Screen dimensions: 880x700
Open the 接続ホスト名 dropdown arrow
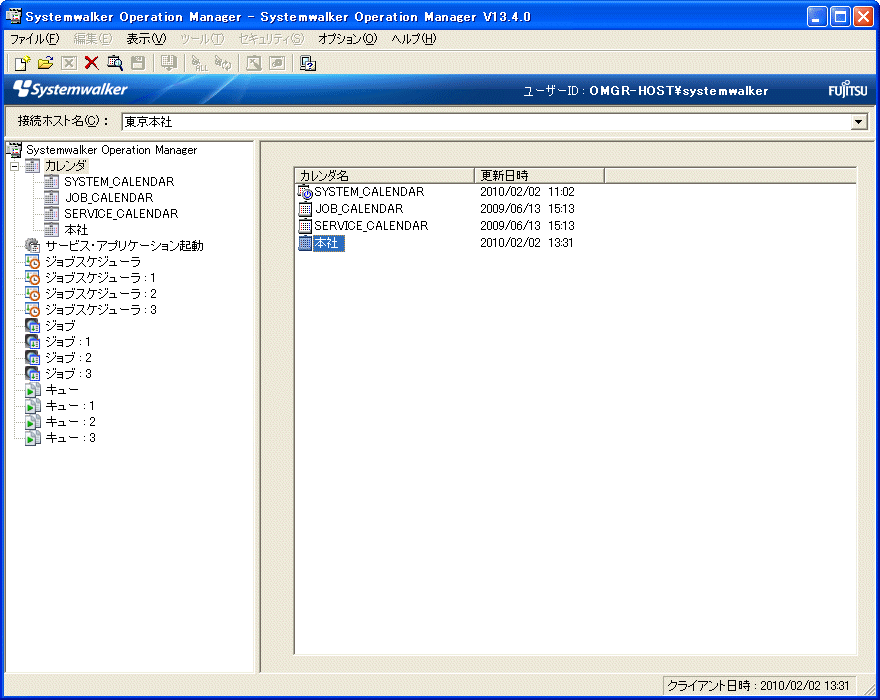point(859,121)
